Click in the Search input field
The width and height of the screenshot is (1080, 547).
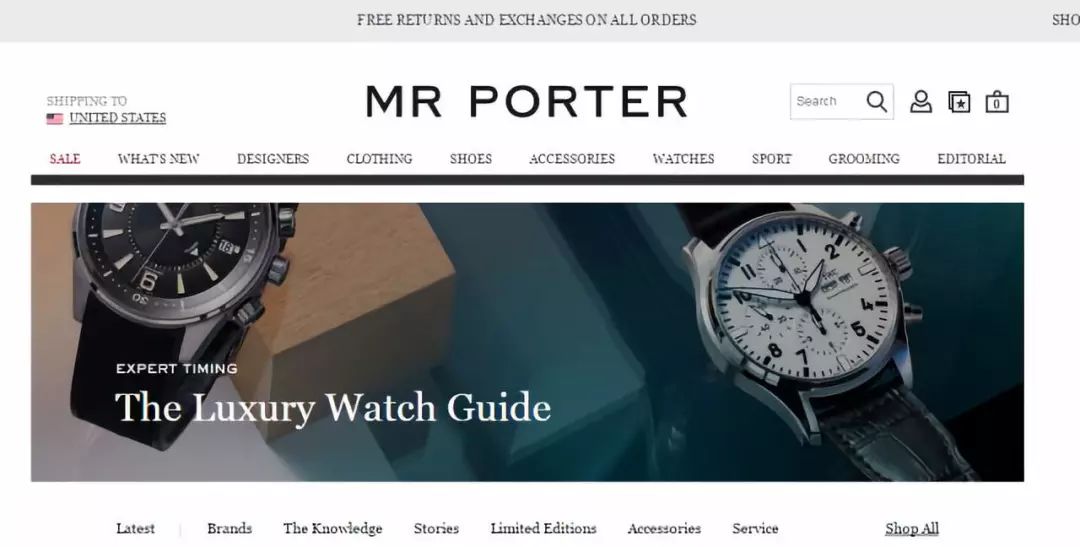coord(828,101)
